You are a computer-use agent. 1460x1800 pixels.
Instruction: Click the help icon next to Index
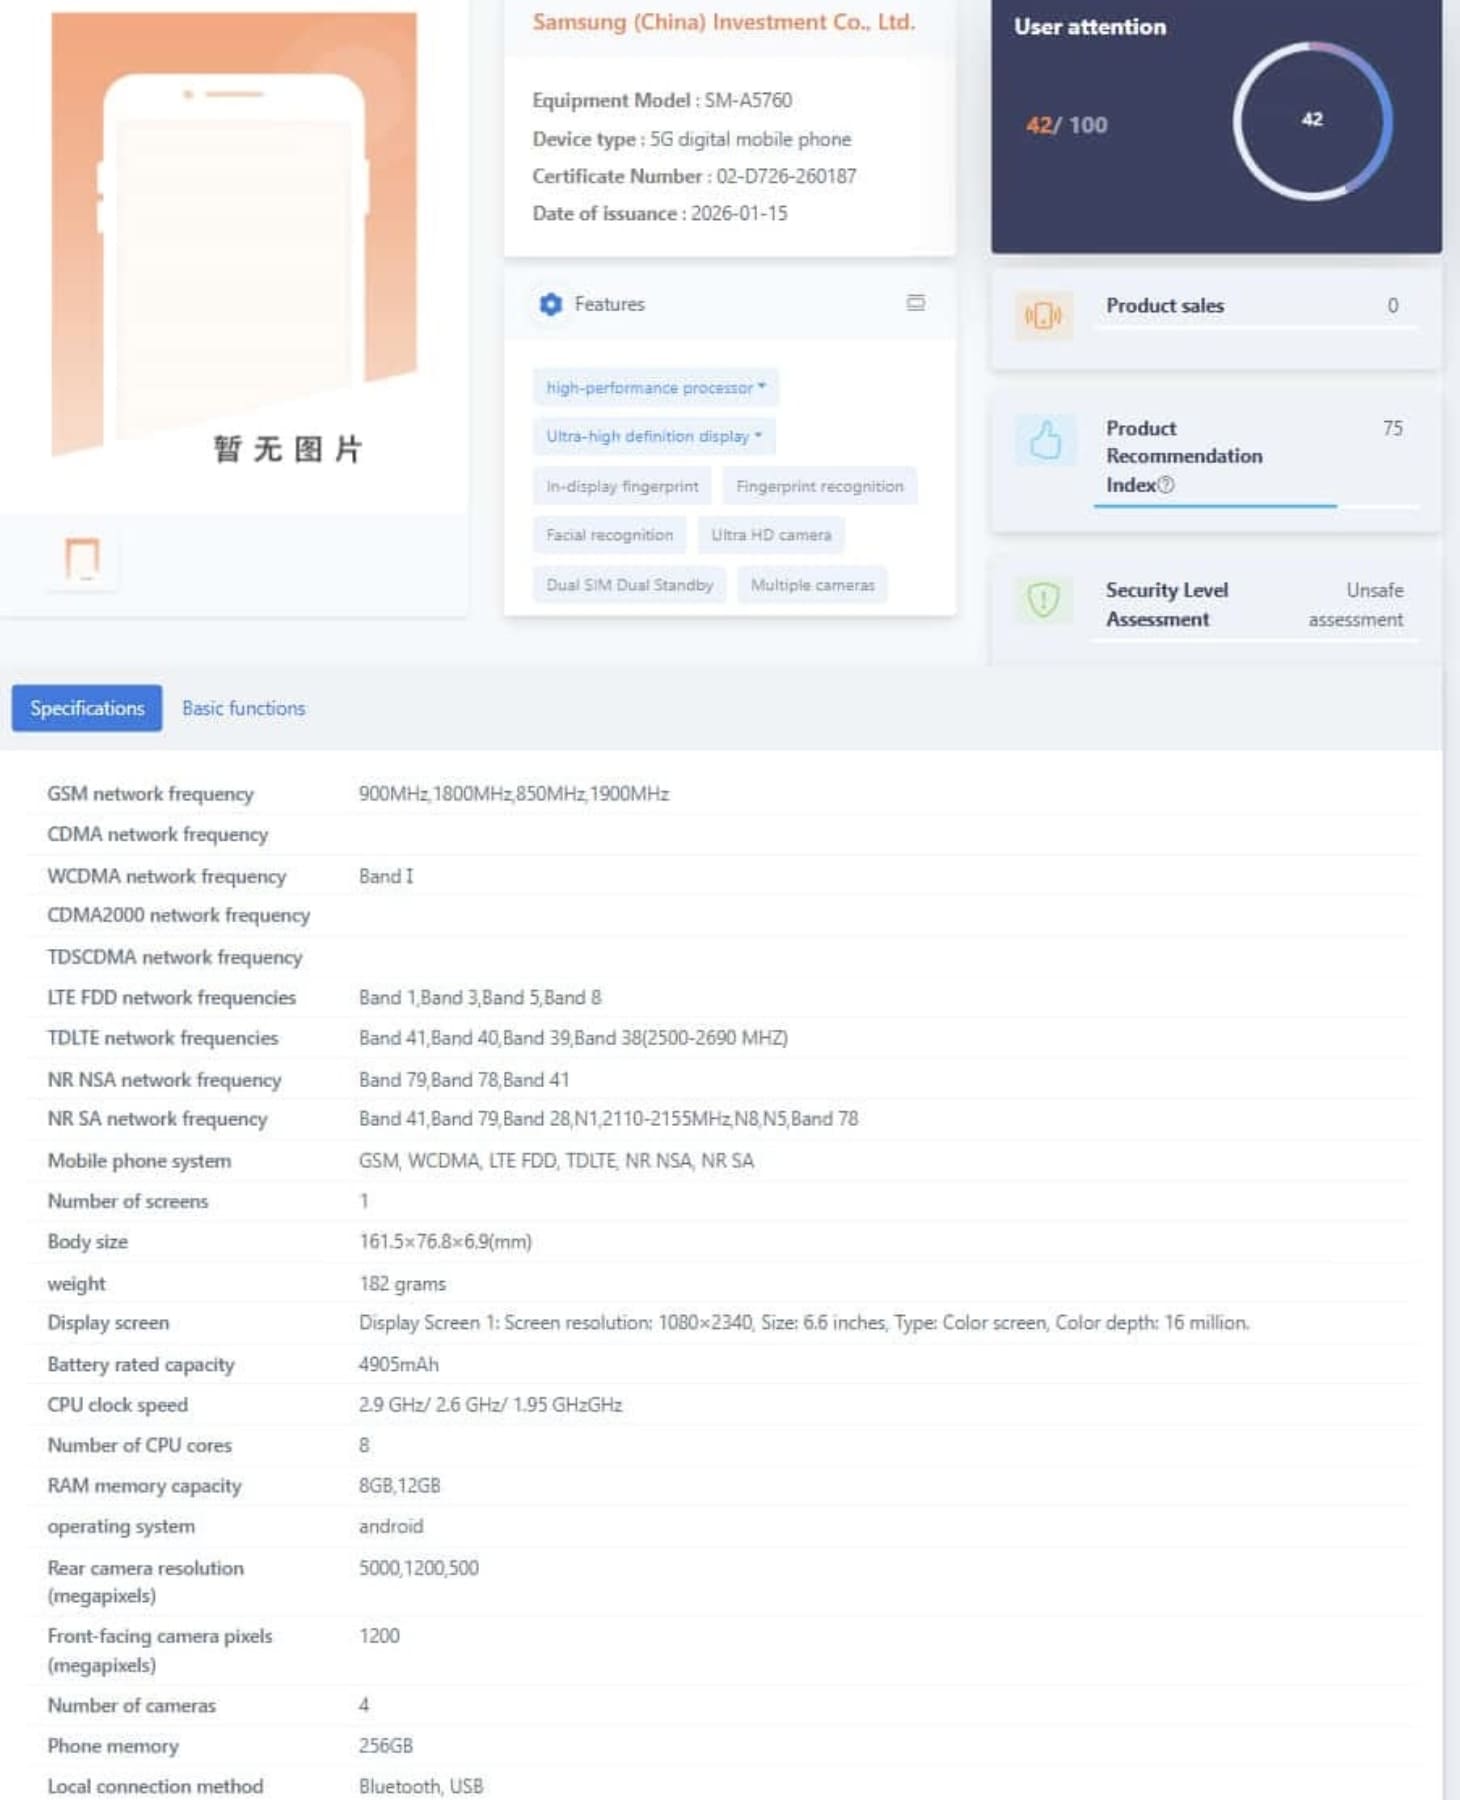coord(1165,485)
